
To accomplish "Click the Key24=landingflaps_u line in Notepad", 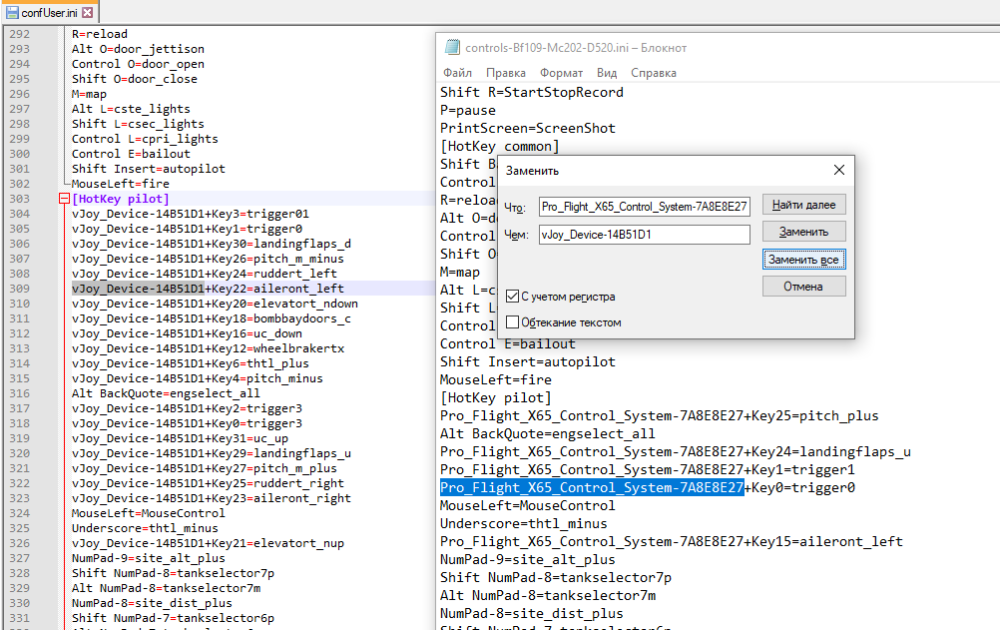I will [x=675, y=451].
